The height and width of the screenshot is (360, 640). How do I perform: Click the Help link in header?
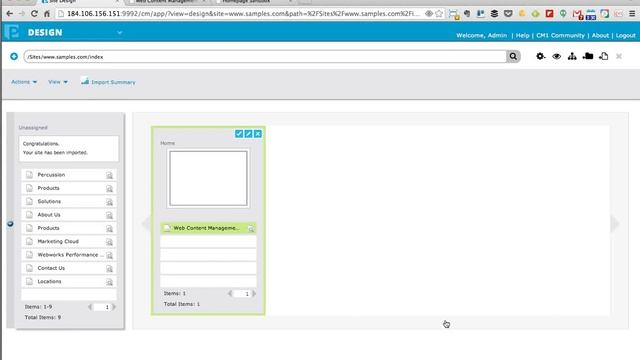coord(522,36)
